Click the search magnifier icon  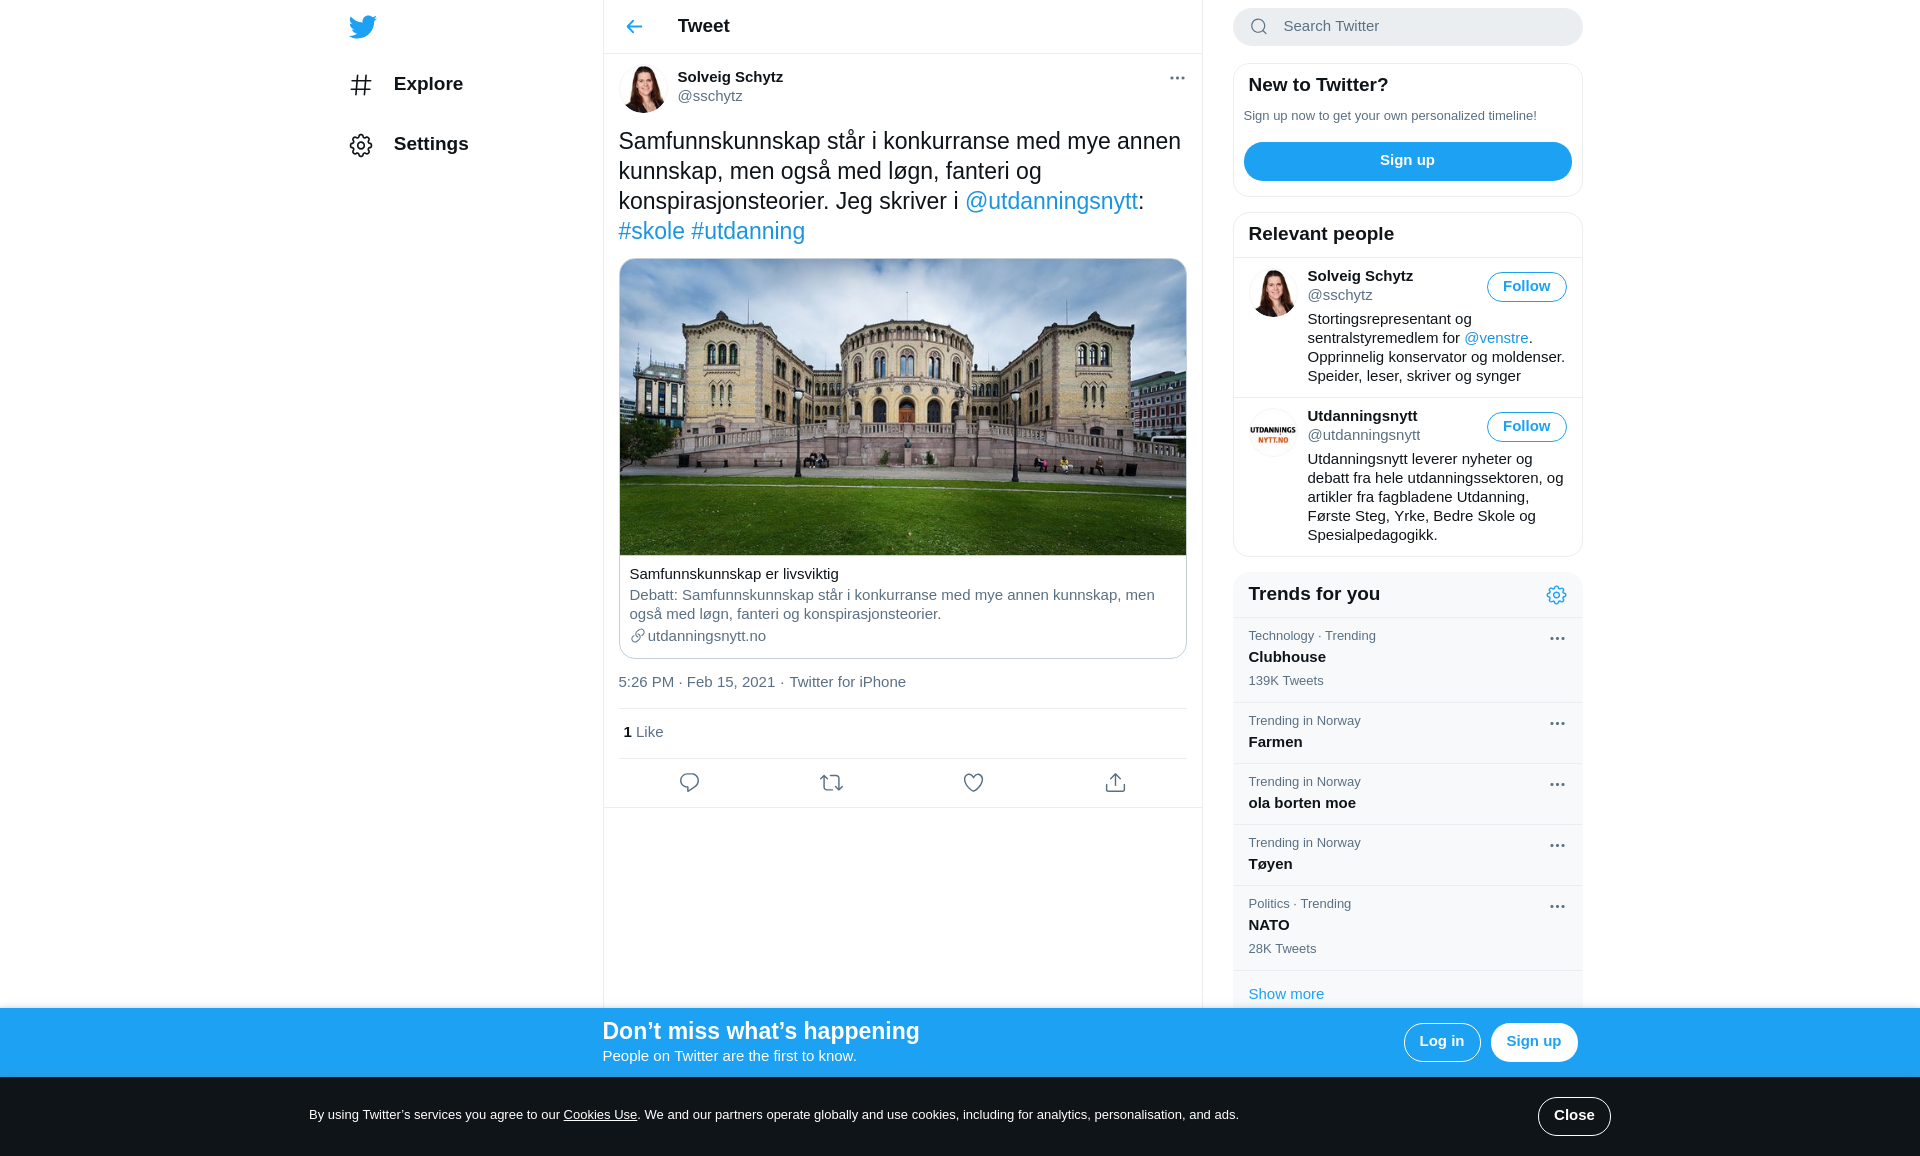pos(1259,27)
